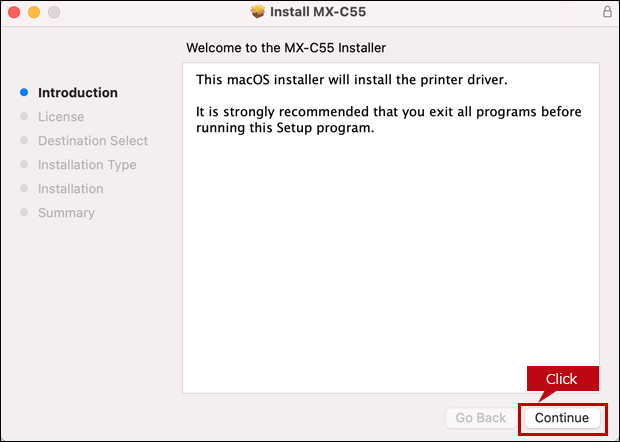Click the Welcome to the MX-C55 Installer heading
Image resolution: width=620 pixels, height=442 pixels.
[x=286, y=47]
